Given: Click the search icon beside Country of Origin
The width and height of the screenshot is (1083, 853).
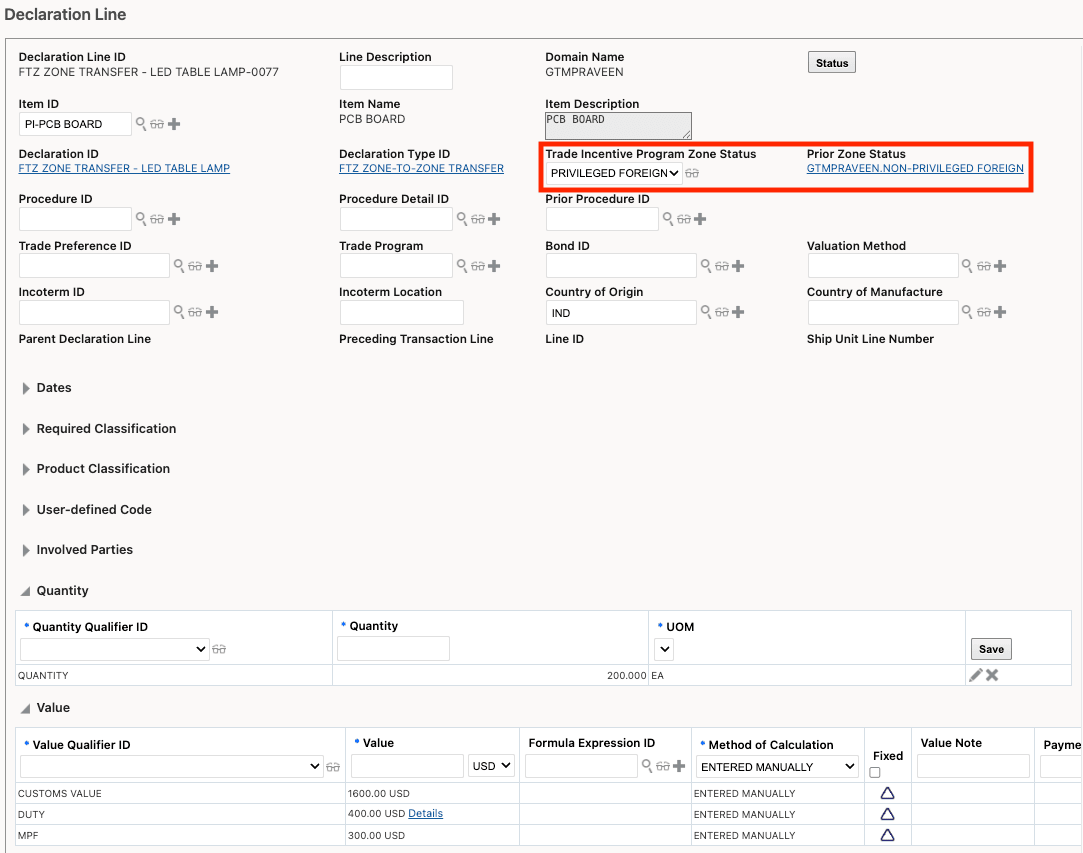Looking at the screenshot, I should [706, 312].
